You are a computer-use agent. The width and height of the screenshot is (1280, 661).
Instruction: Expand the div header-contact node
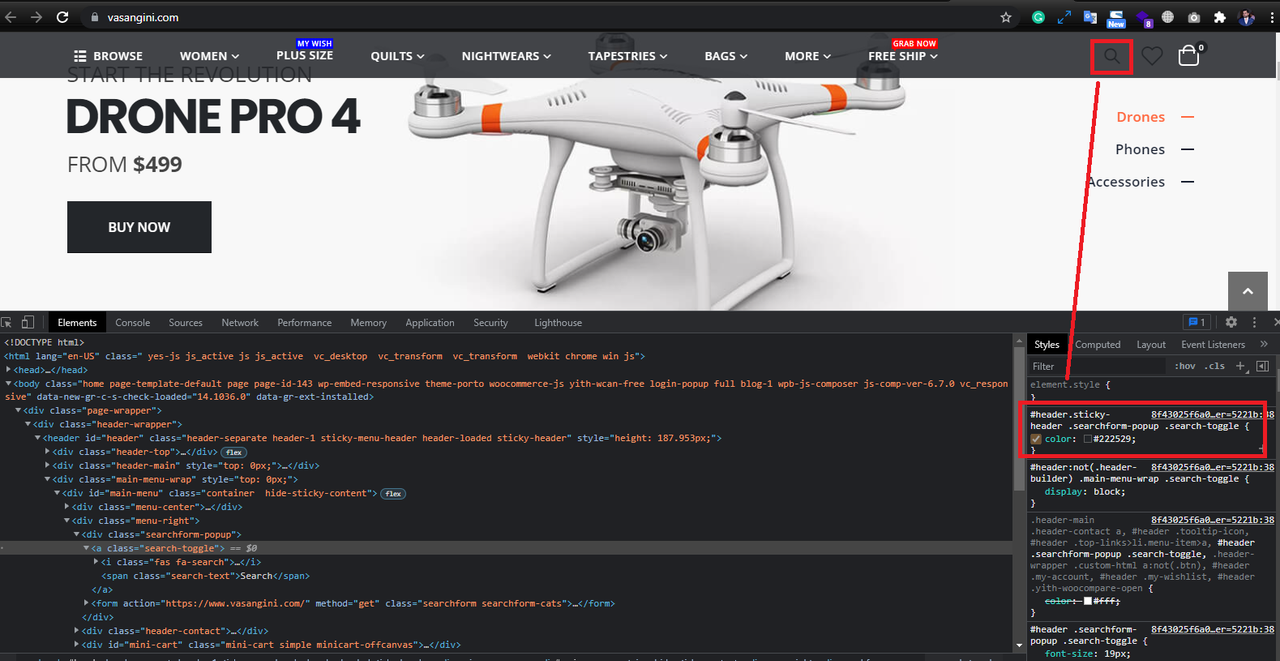[x=78, y=631]
